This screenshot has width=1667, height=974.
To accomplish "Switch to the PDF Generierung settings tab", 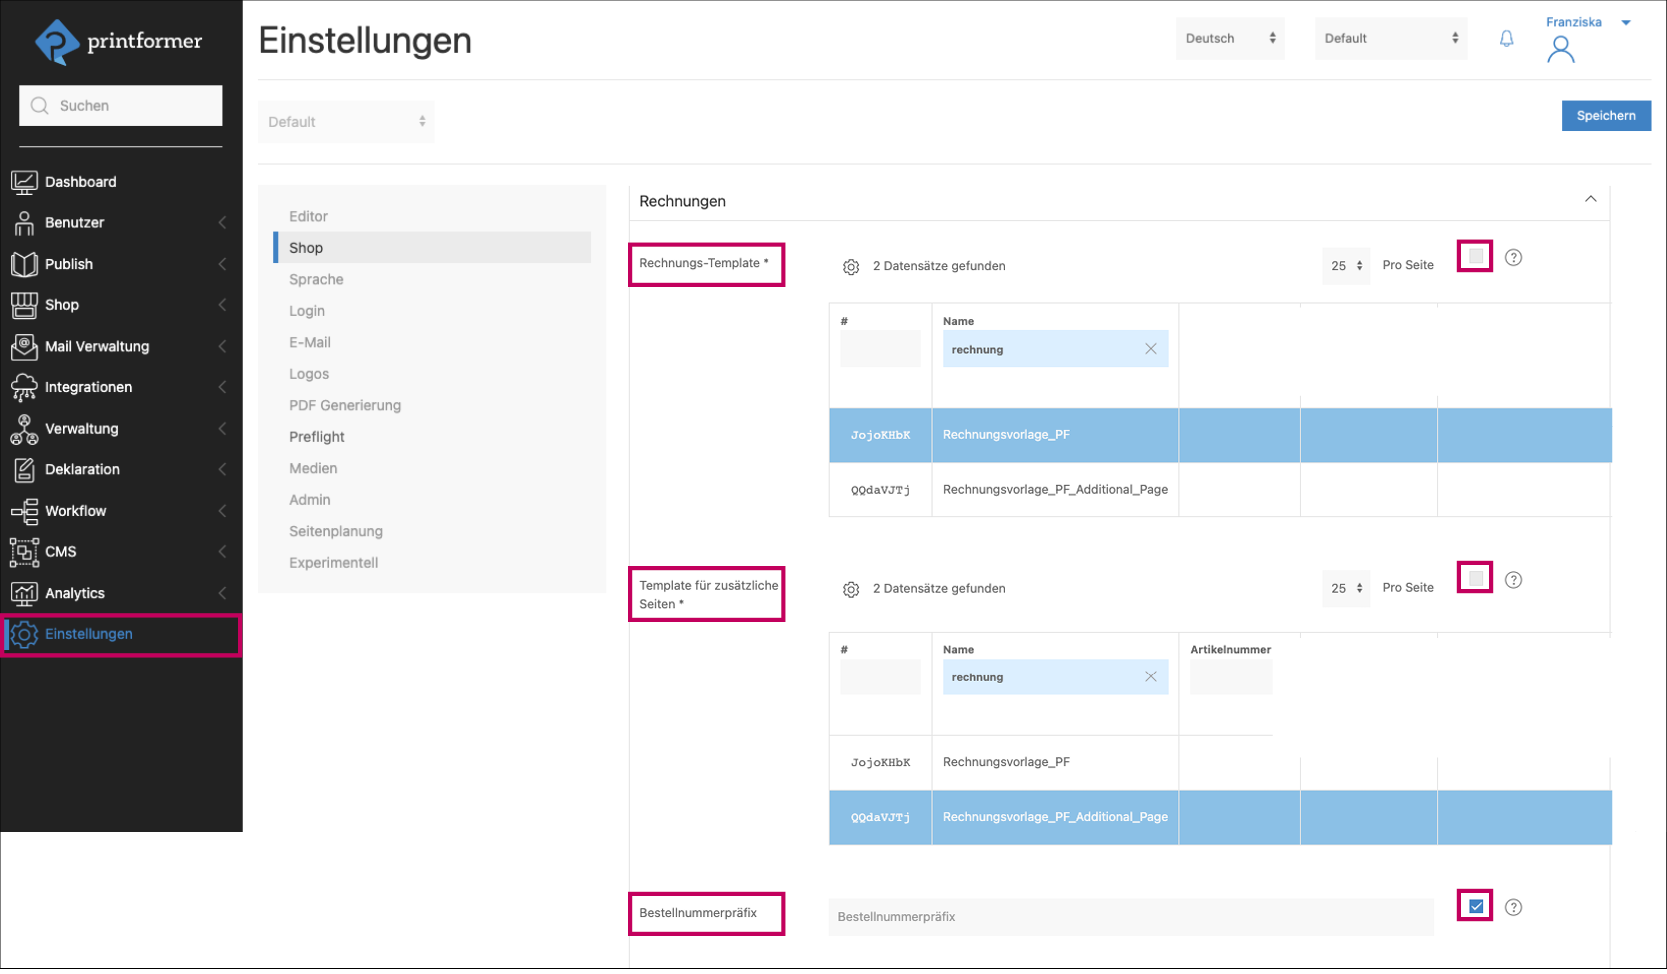I will pos(345,405).
